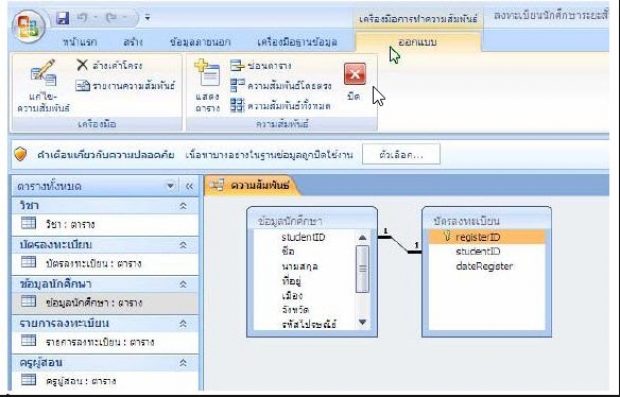Select บัตรลงทะเบียน : ตาราง in navigation pane

coord(105,264)
